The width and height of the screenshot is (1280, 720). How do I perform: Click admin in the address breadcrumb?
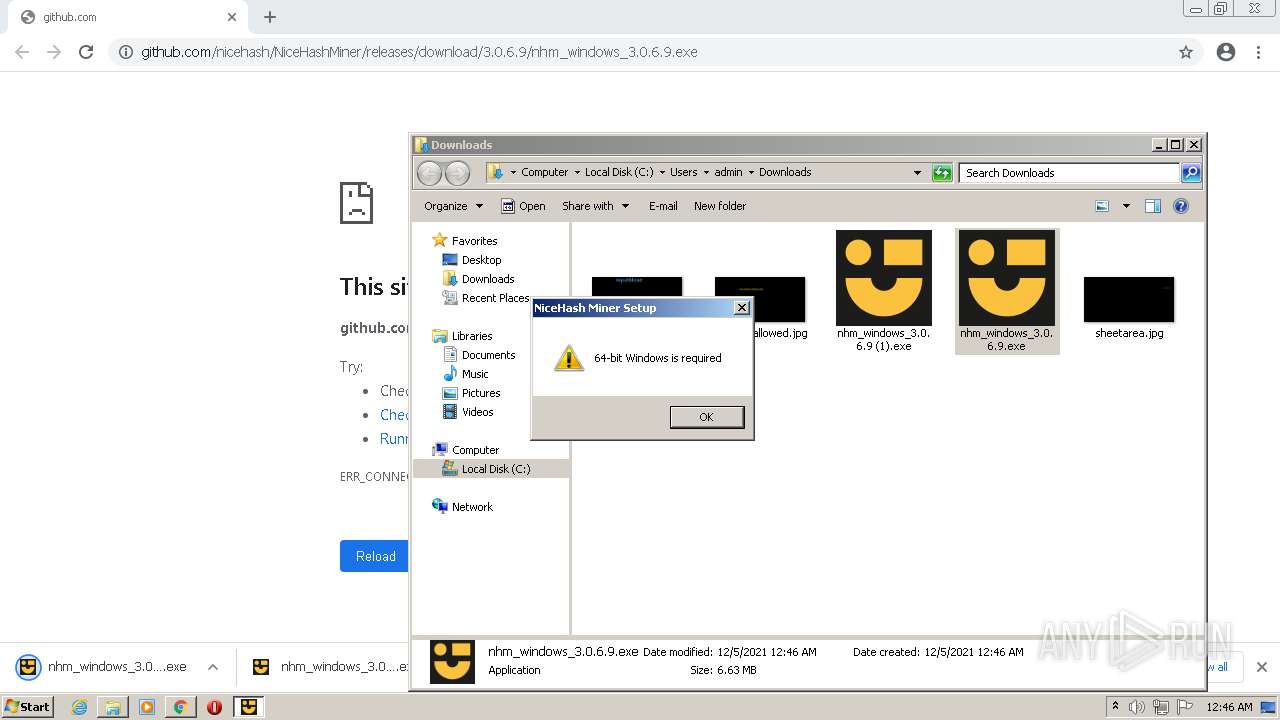pyautogui.click(x=728, y=172)
